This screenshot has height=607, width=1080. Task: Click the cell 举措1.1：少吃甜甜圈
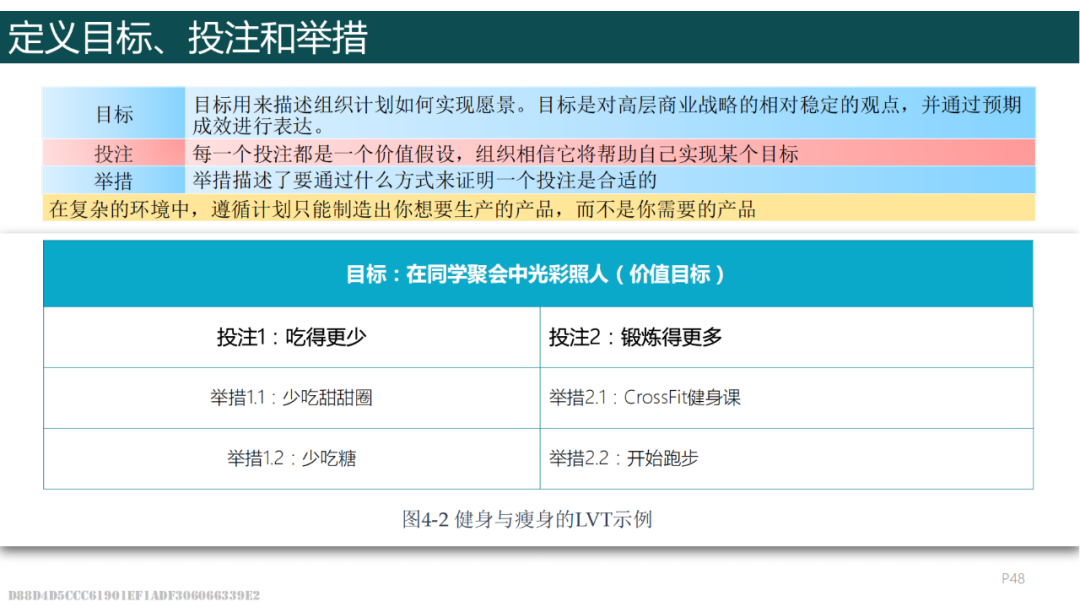(291, 398)
